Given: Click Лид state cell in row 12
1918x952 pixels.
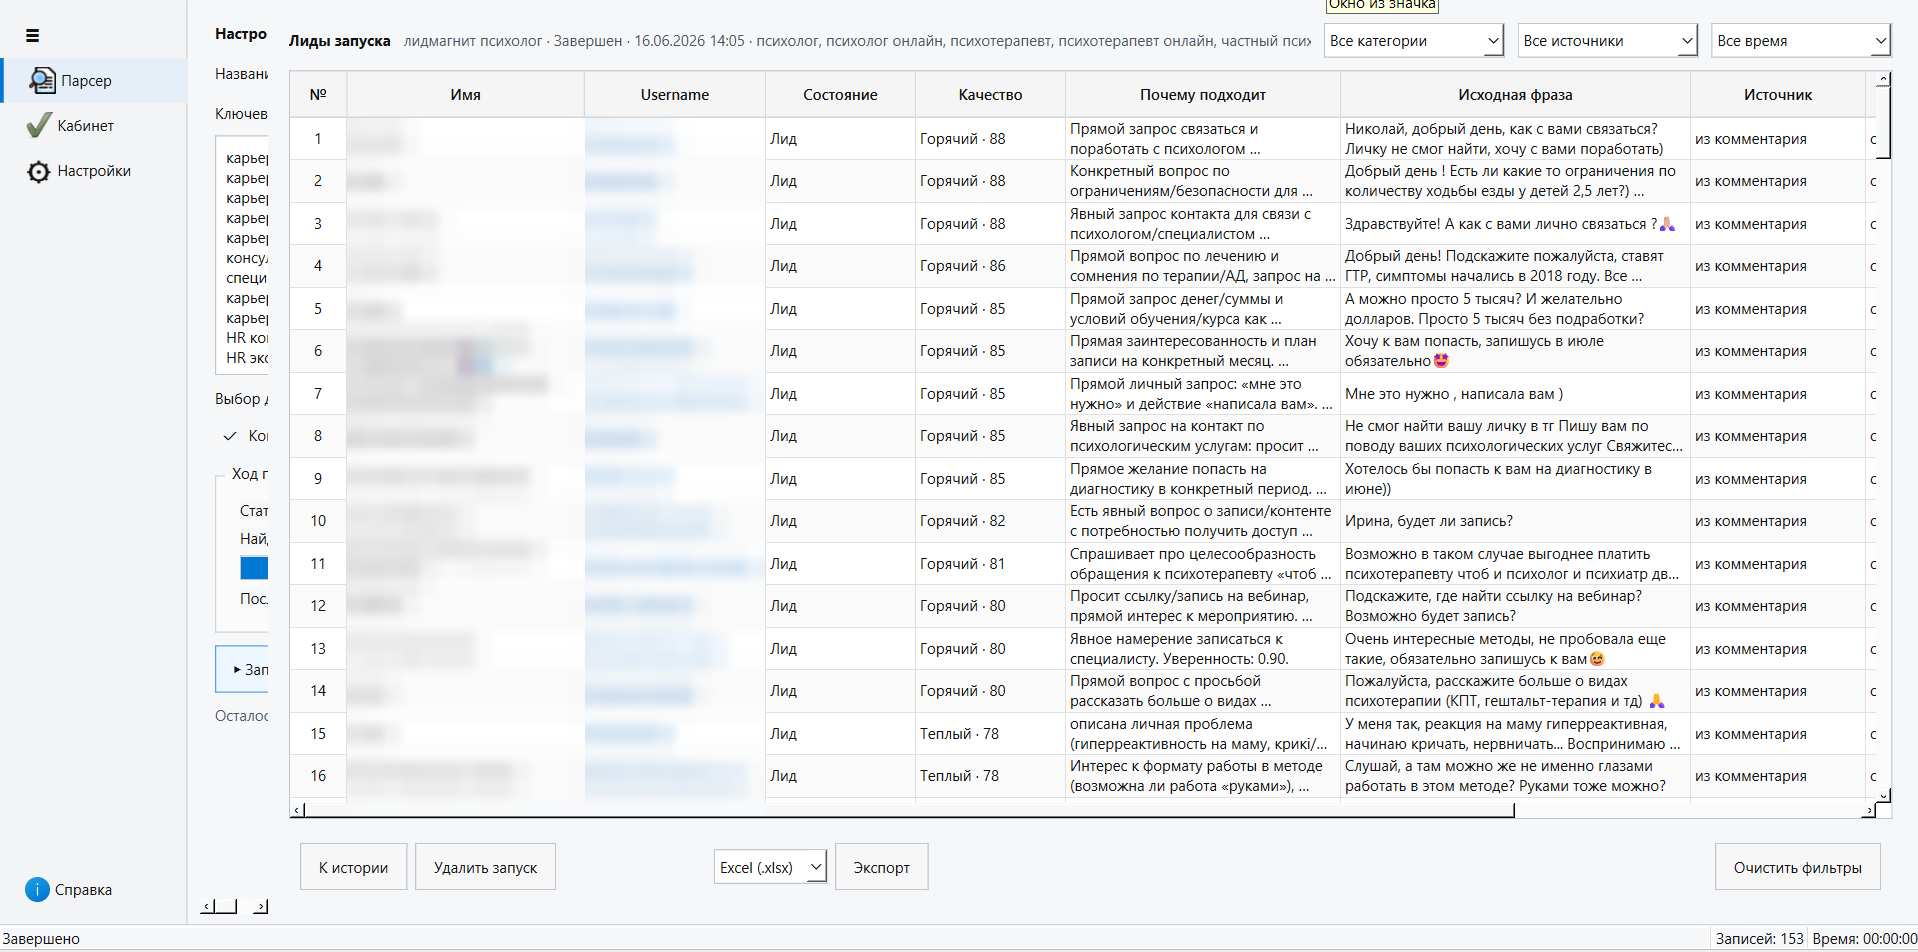Looking at the screenshot, I should click(x=840, y=605).
